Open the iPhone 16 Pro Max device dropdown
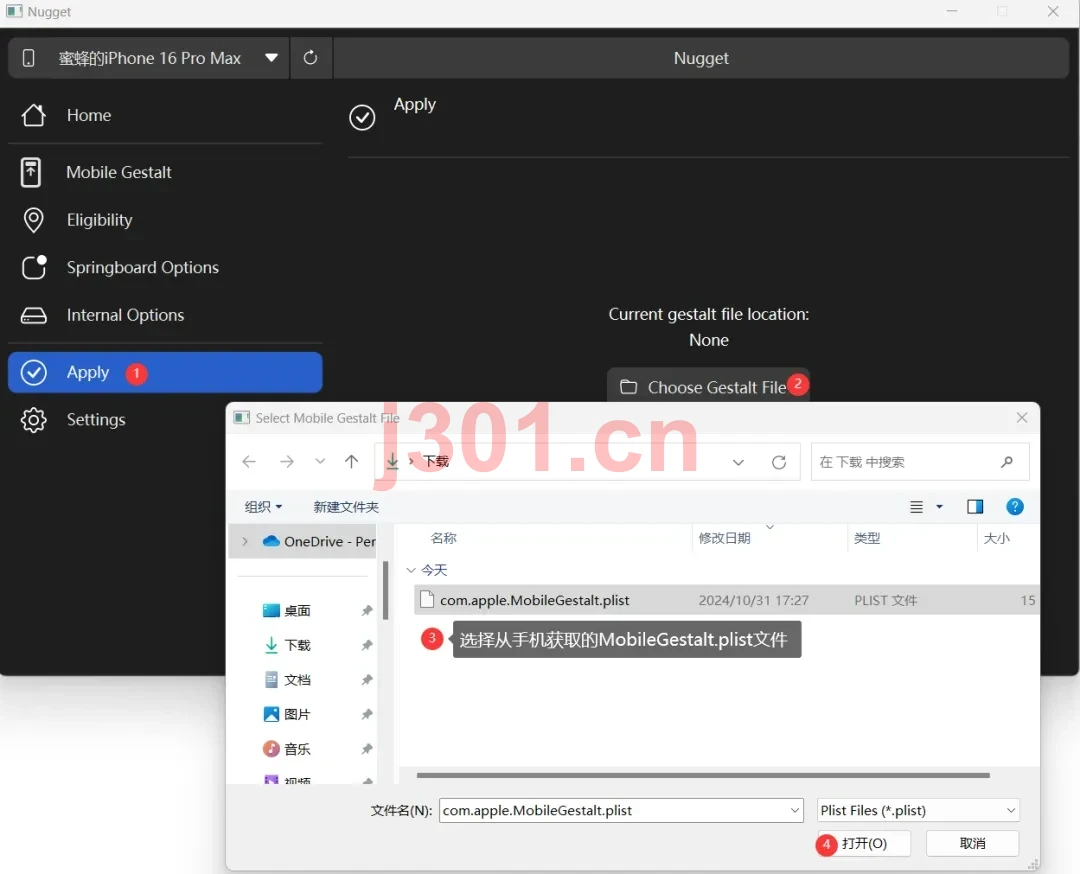Image resolution: width=1080 pixels, height=874 pixels. click(x=271, y=58)
